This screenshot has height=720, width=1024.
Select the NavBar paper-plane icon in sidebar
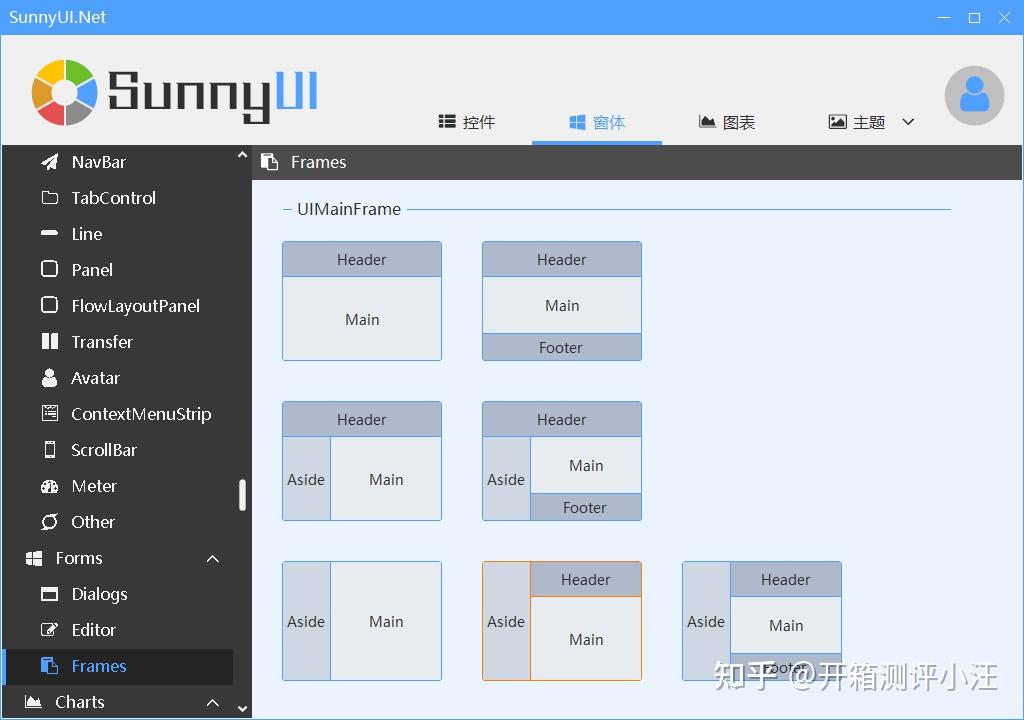48,161
